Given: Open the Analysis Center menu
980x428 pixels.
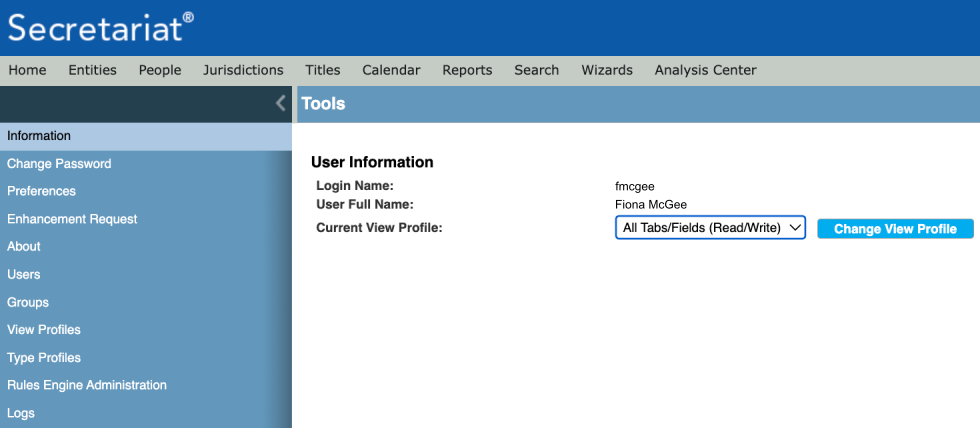Looking at the screenshot, I should 706,70.
